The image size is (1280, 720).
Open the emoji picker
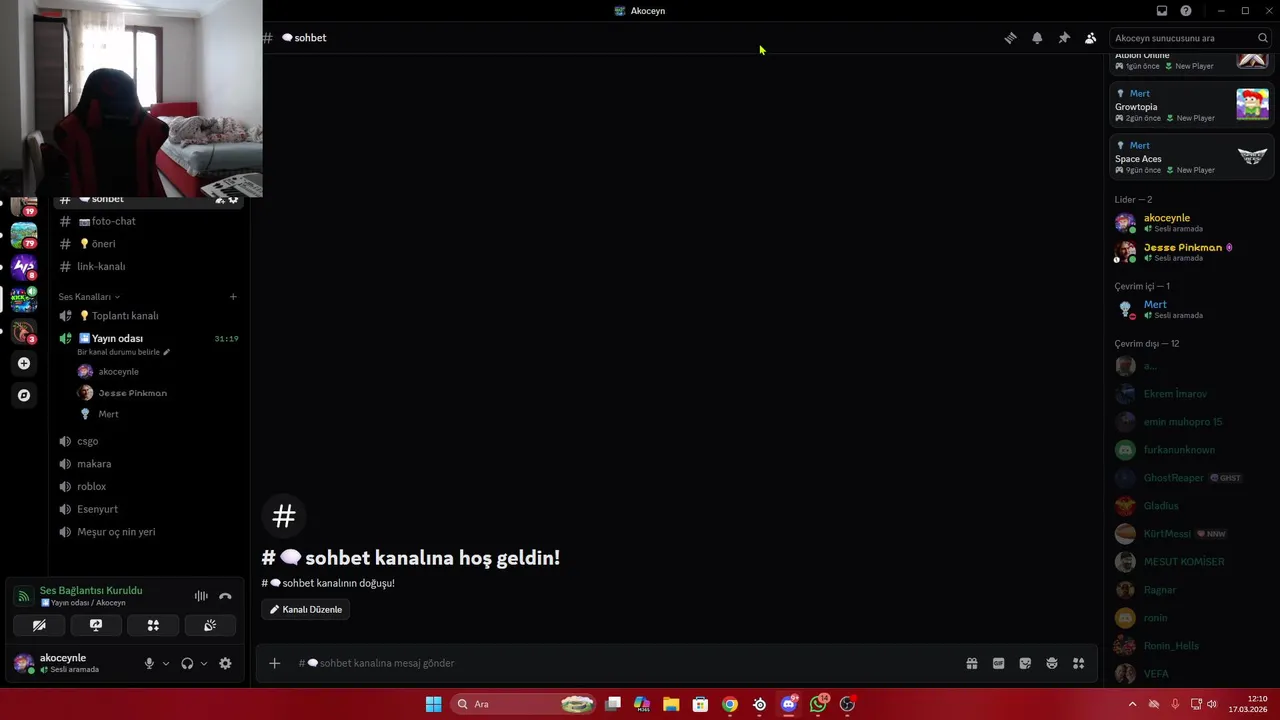[1052, 663]
